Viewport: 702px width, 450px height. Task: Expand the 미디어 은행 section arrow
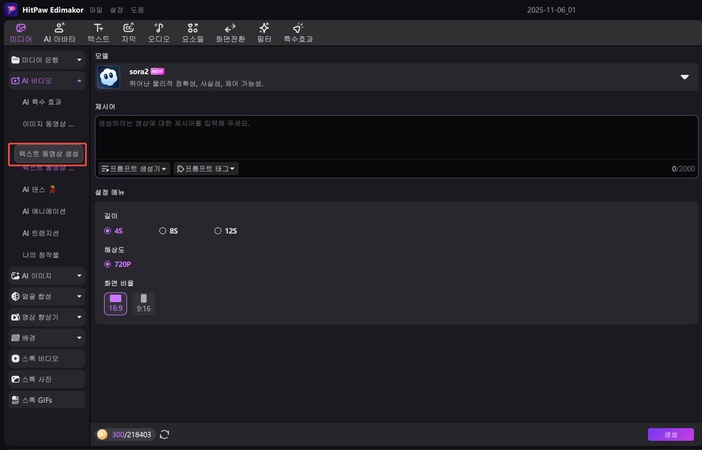tap(79, 60)
